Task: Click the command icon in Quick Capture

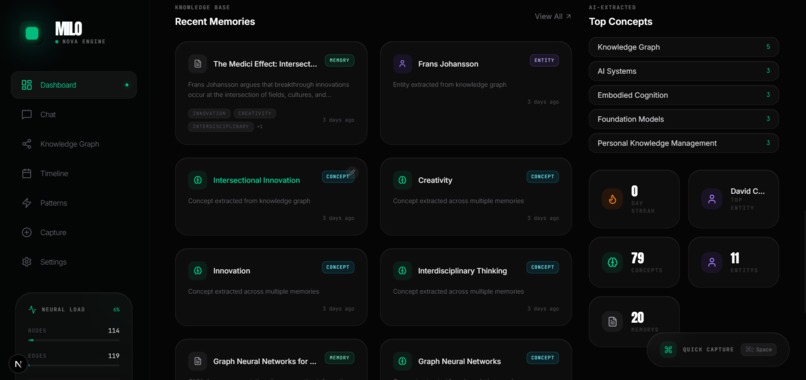Action: click(x=668, y=350)
